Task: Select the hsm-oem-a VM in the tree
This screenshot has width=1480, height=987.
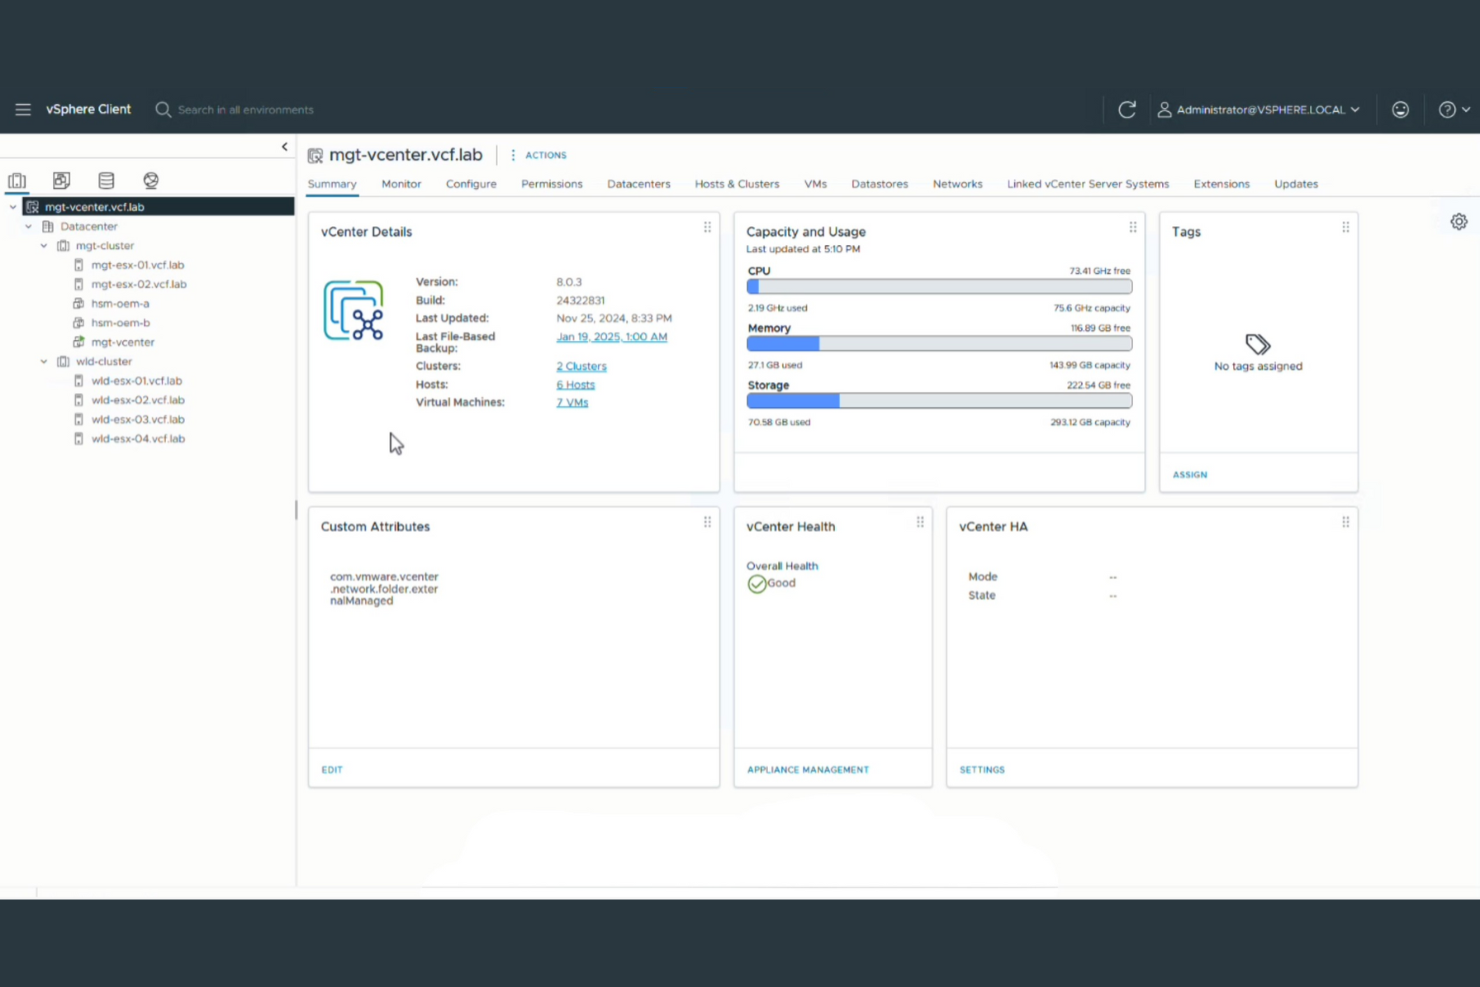Action: [120, 304]
